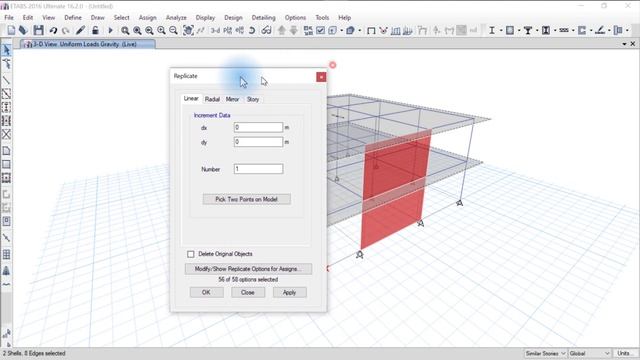The height and width of the screenshot is (360, 640).
Task: Click the show undeformed shape icon
Action: 371,30
